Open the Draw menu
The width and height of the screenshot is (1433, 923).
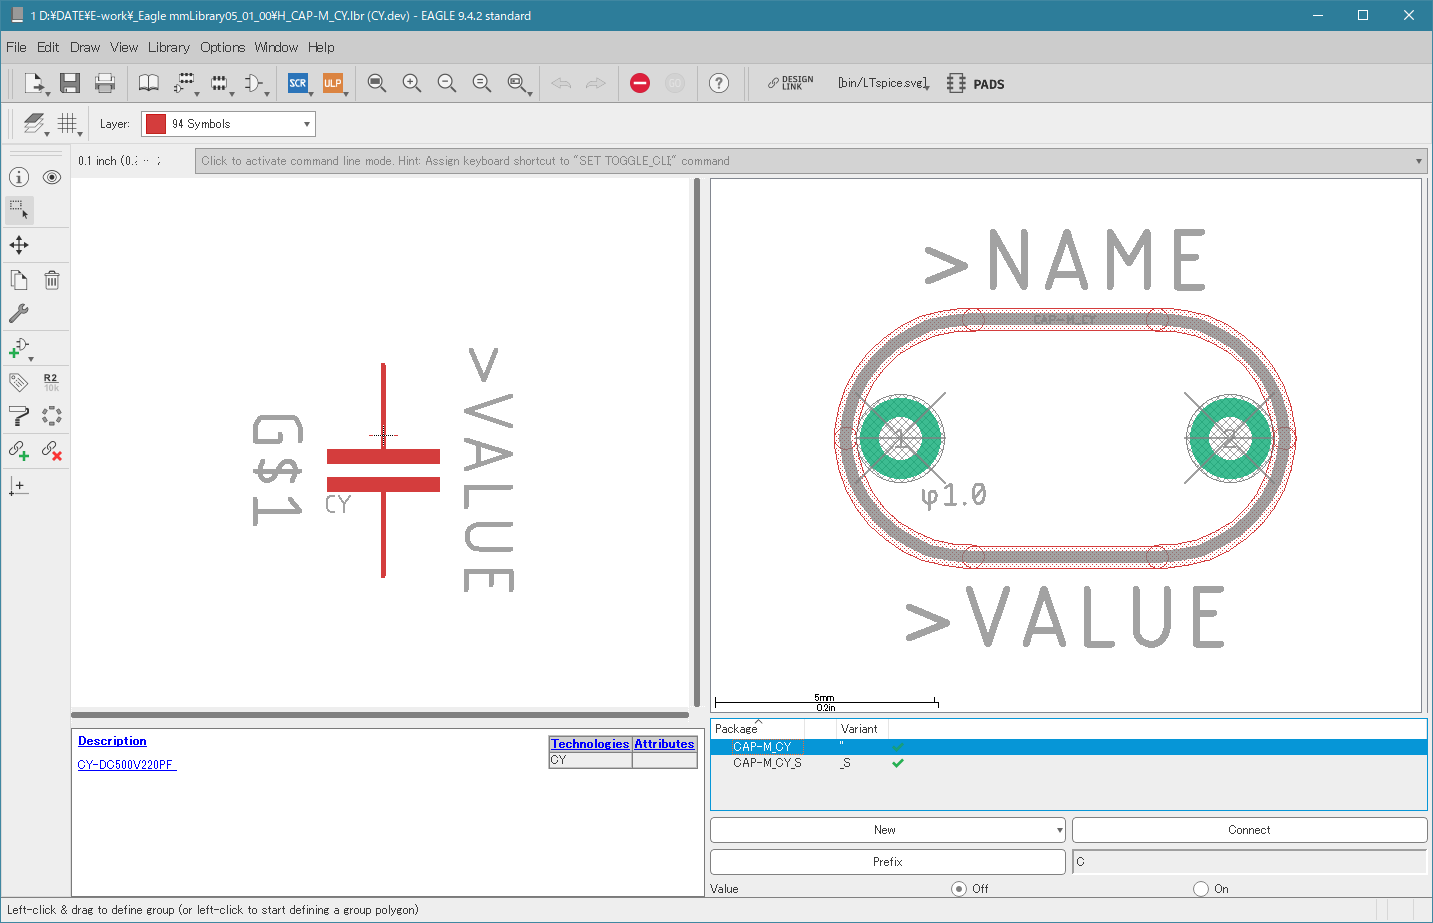coord(85,47)
